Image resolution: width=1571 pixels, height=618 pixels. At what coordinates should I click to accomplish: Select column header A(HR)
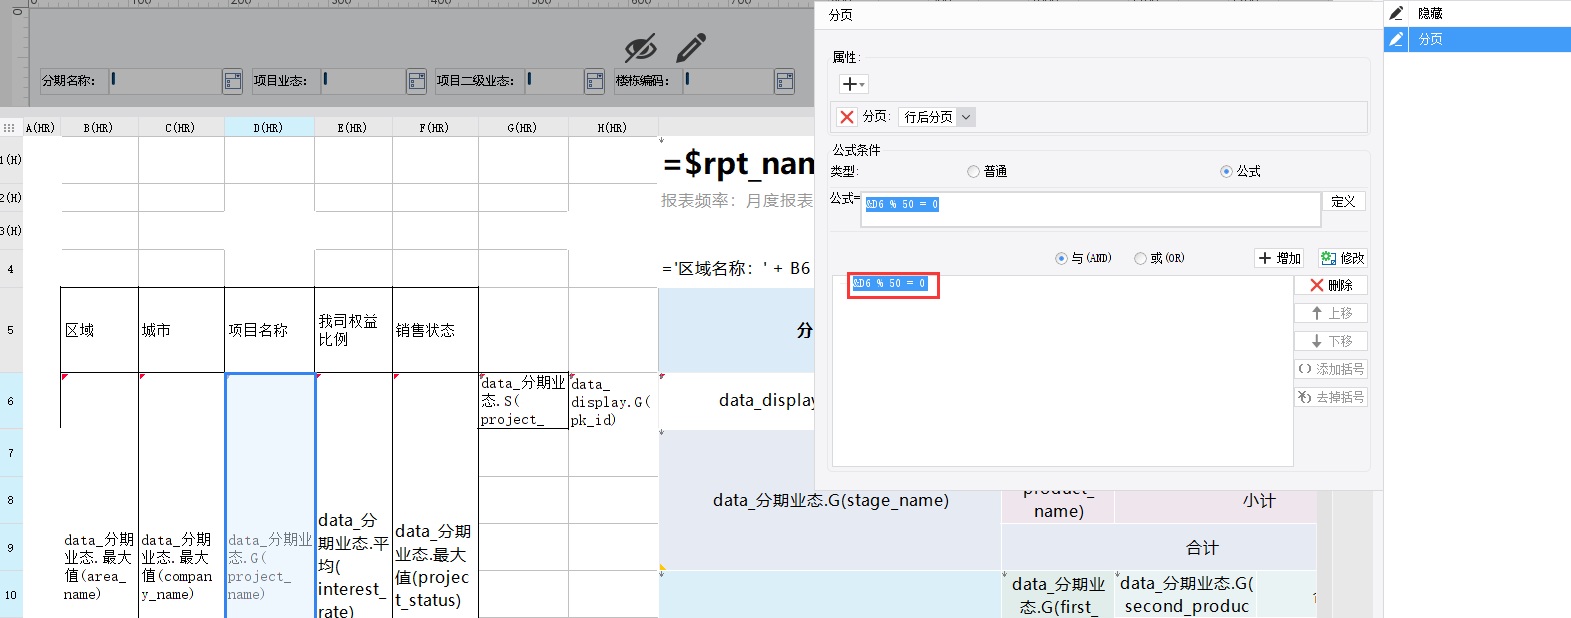[x=40, y=128]
